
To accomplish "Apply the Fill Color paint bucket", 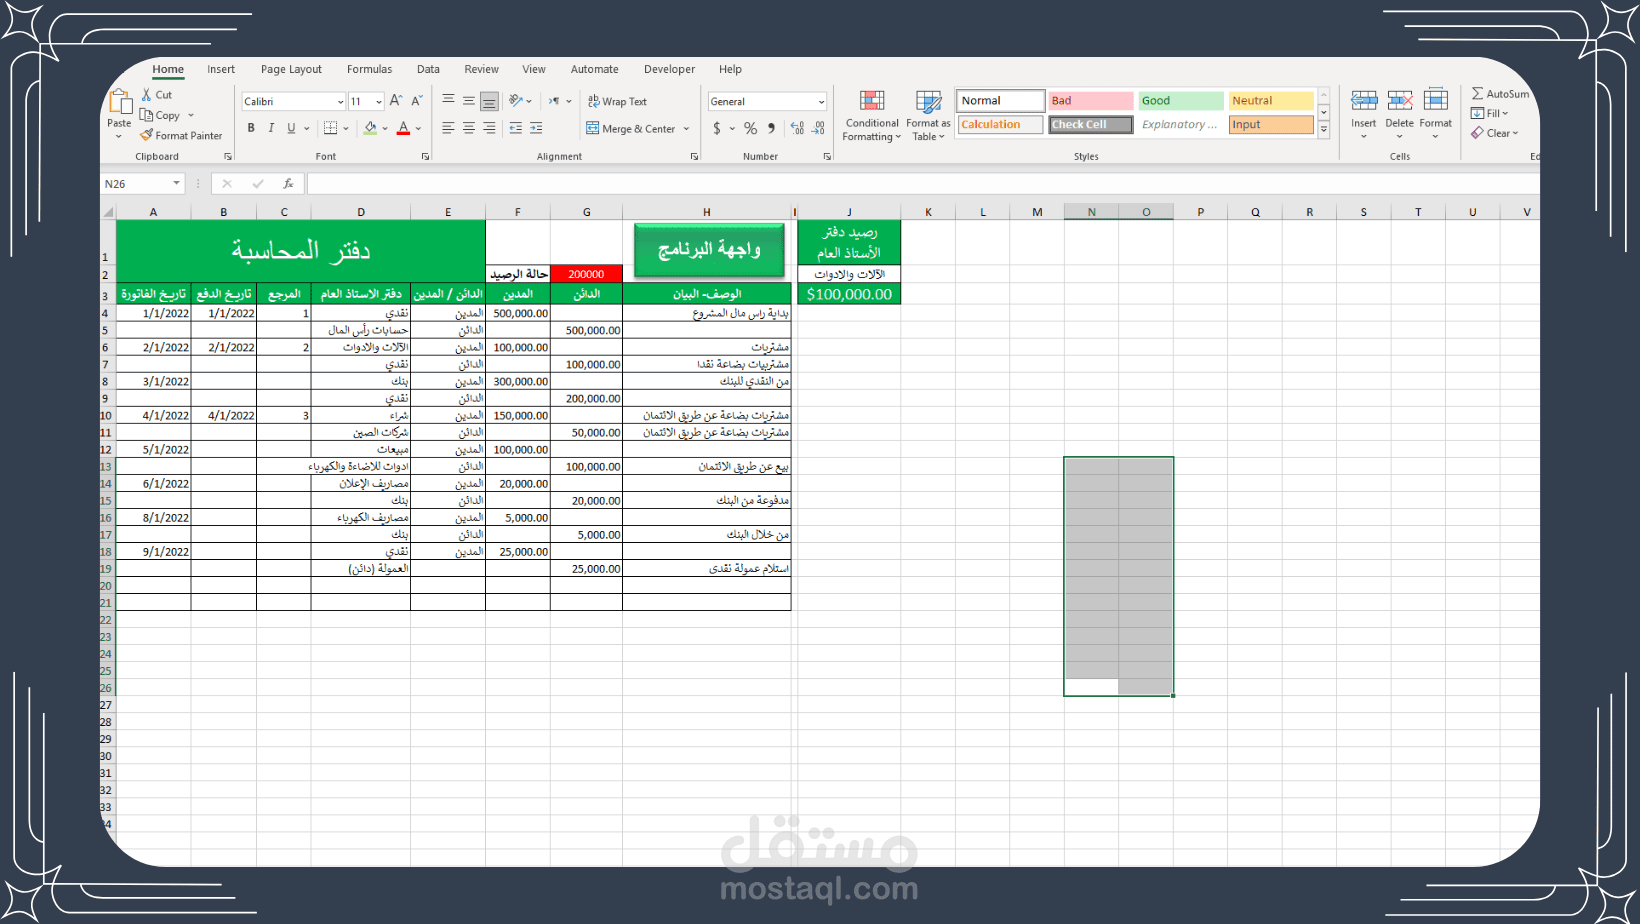I will tap(371, 128).
